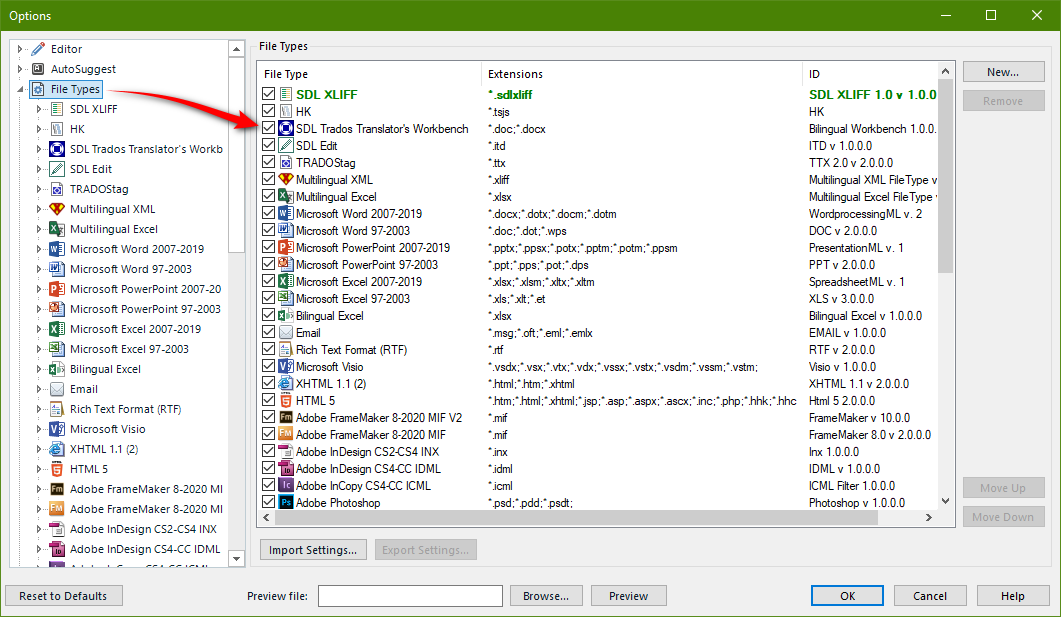Click the HTML 5 icon in tree
The width and height of the screenshot is (1061, 617).
(x=58, y=469)
